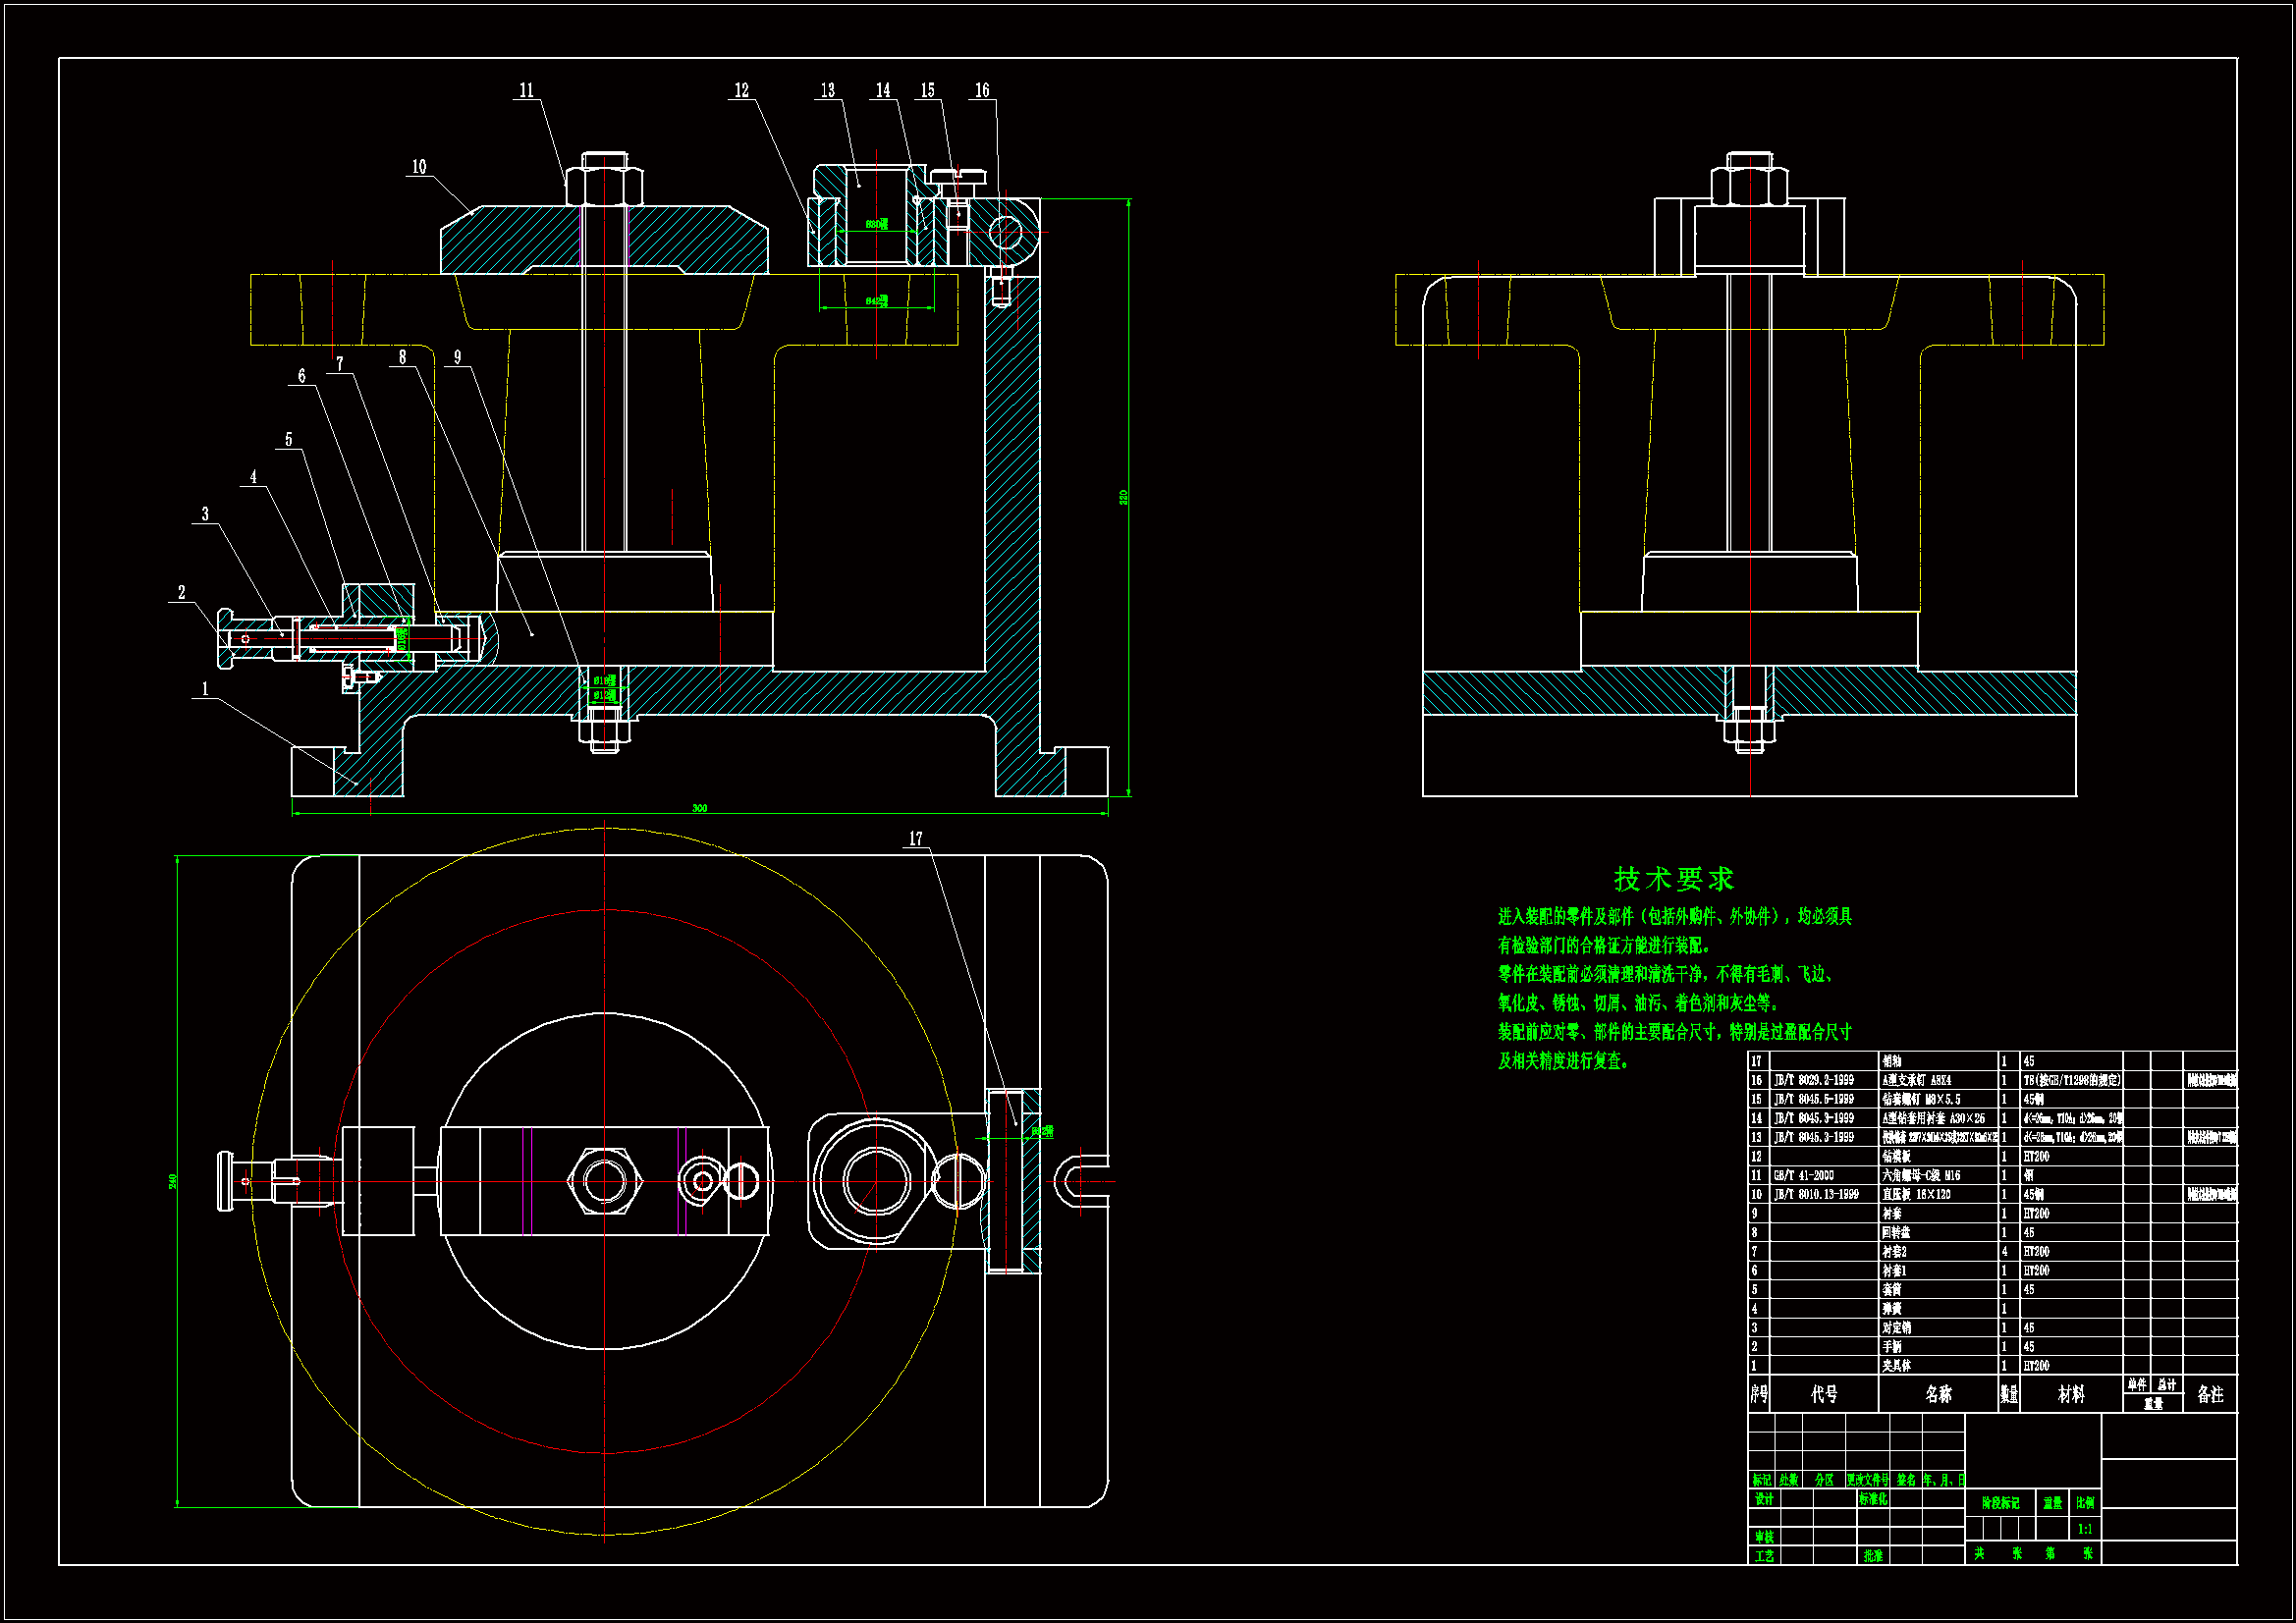2296x1623 pixels.
Task: Select the 1:1 scale value cell
Action: (x=2084, y=1529)
